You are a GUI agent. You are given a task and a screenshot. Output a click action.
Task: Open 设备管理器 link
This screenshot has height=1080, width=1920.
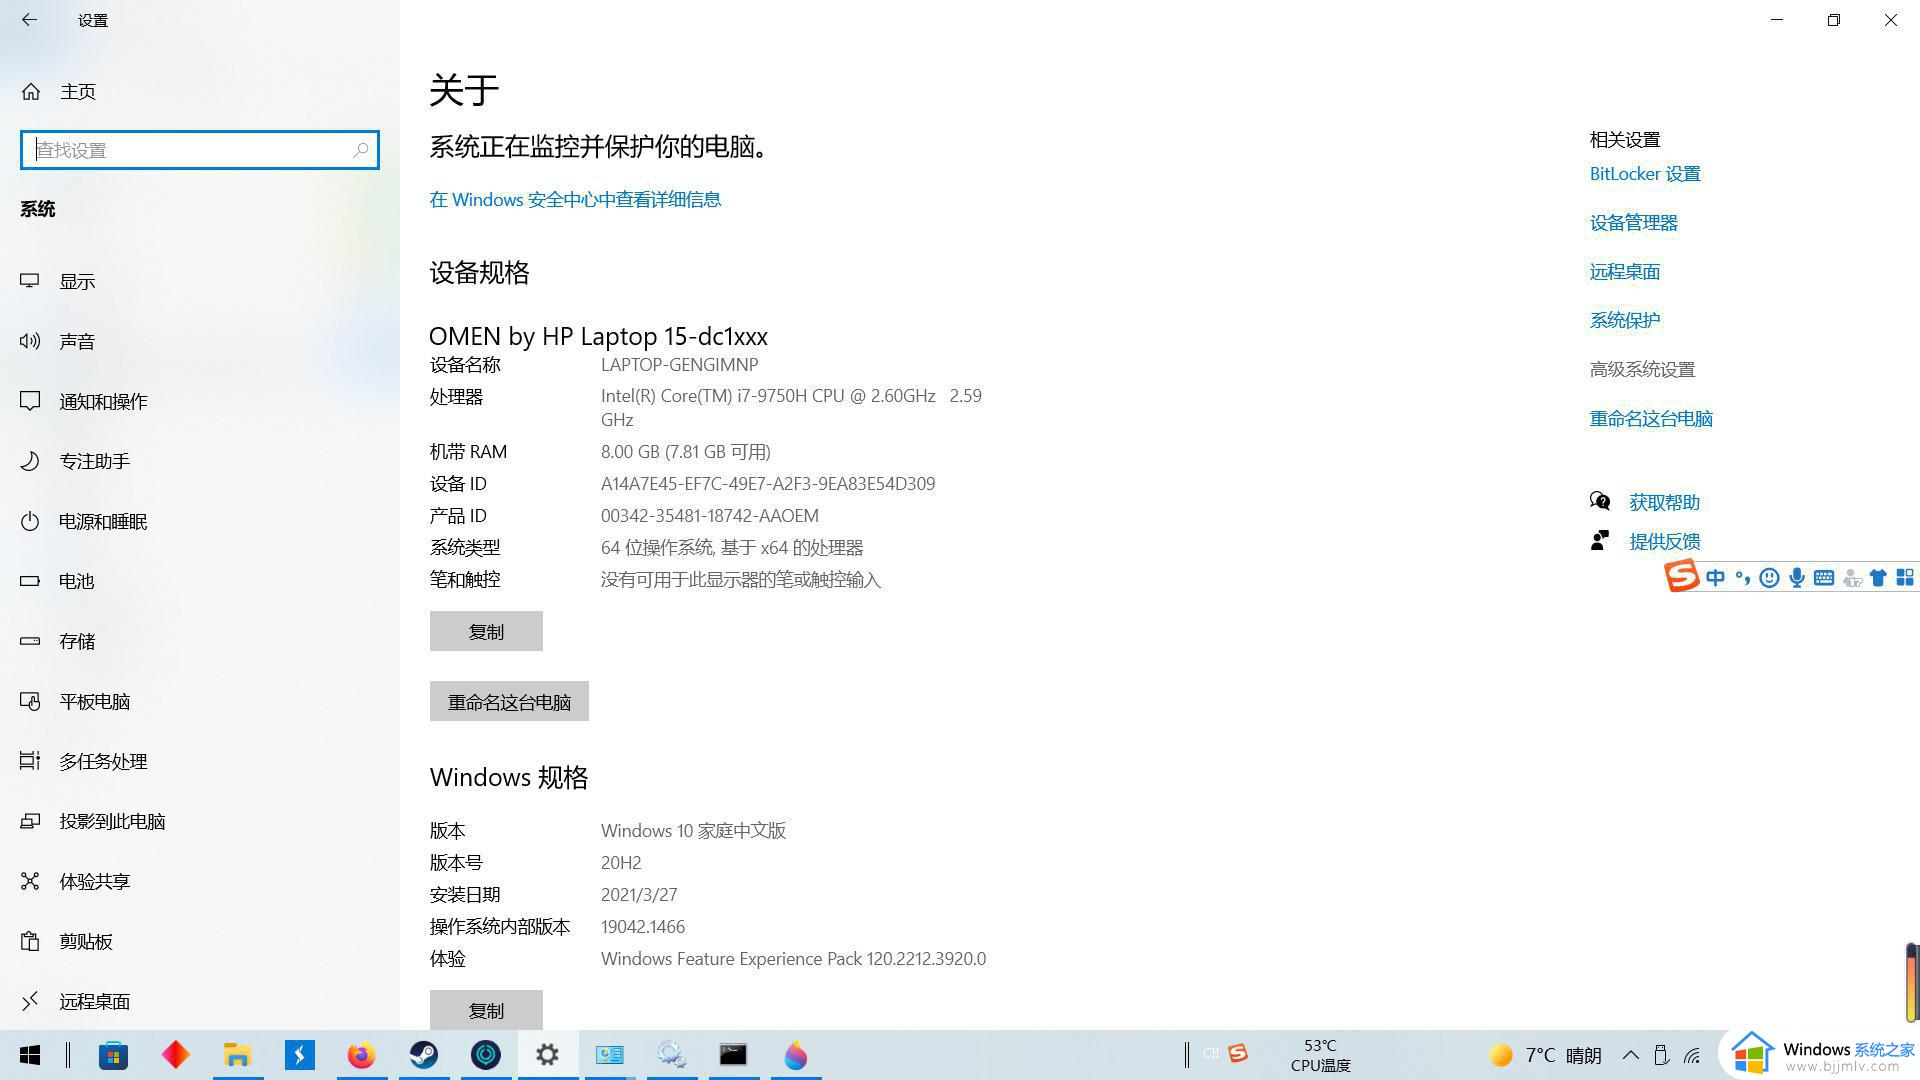pyautogui.click(x=1634, y=223)
